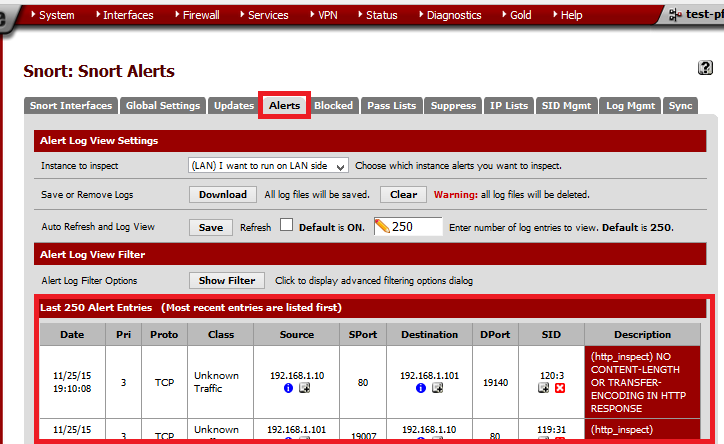The width and height of the screenshot is (724, 444).
Task: Suppress alert SID 120:3 with plus icon
Action: [x=543, y=388]
